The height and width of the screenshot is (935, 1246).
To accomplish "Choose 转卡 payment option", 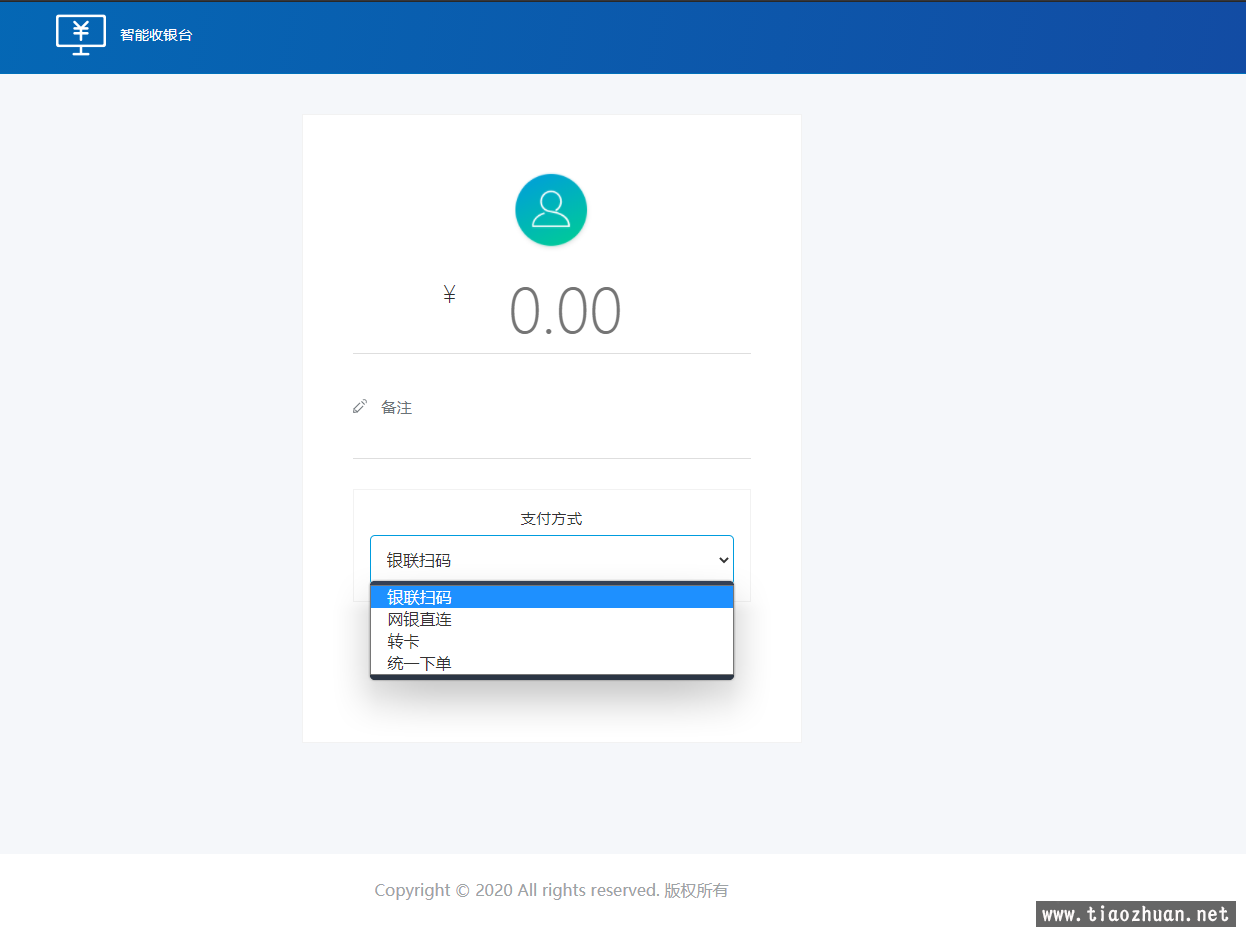I will (552, 641).
